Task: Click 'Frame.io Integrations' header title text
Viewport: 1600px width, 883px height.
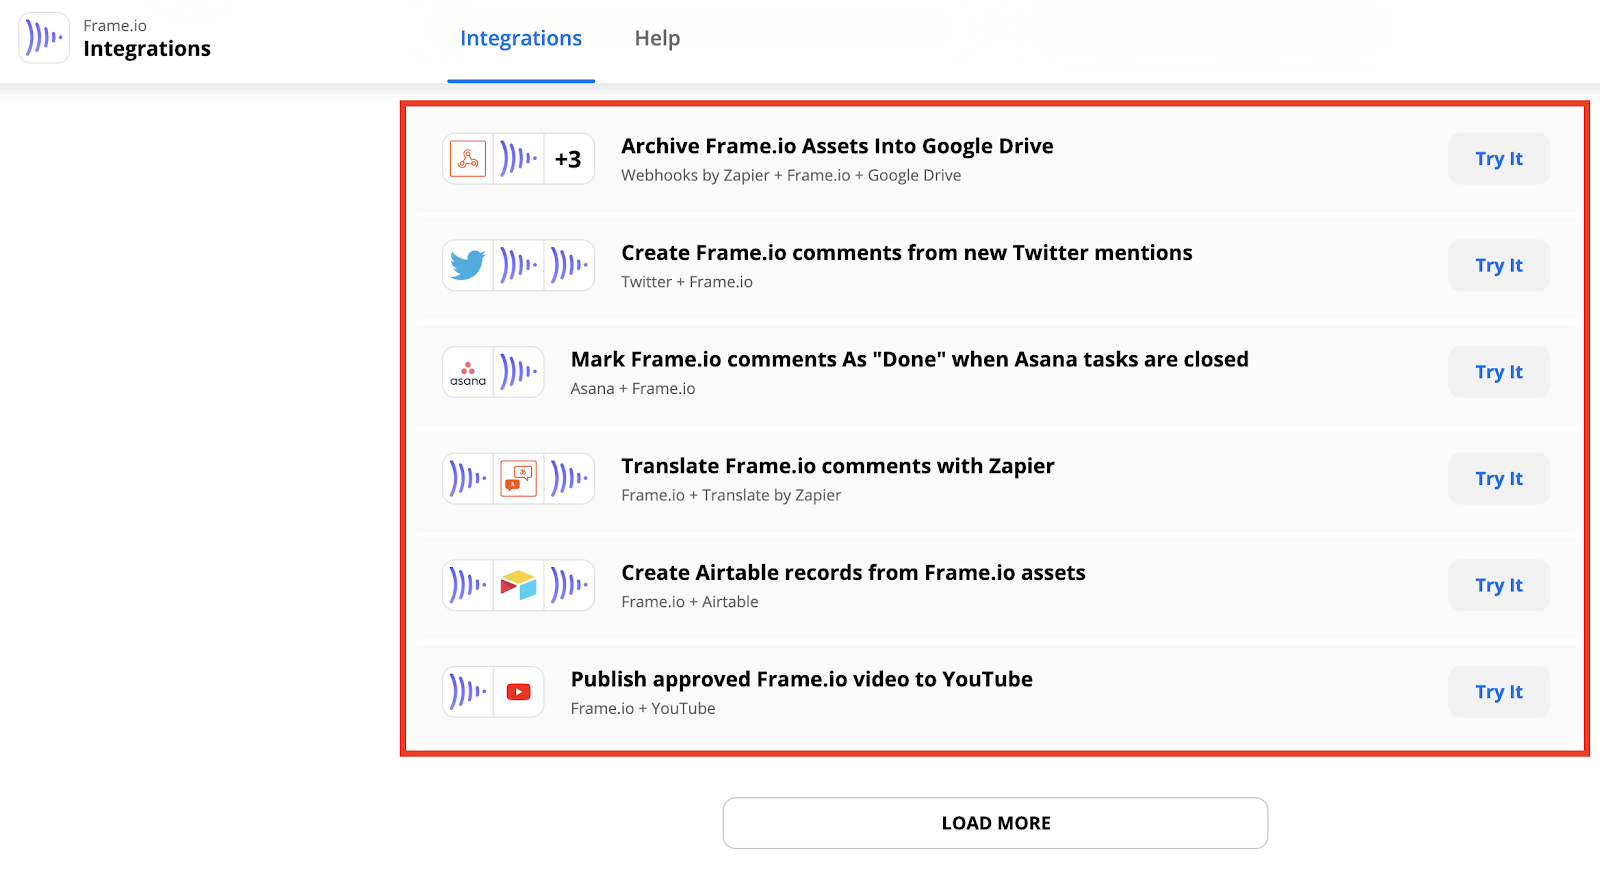Action: tap(147, 39)
